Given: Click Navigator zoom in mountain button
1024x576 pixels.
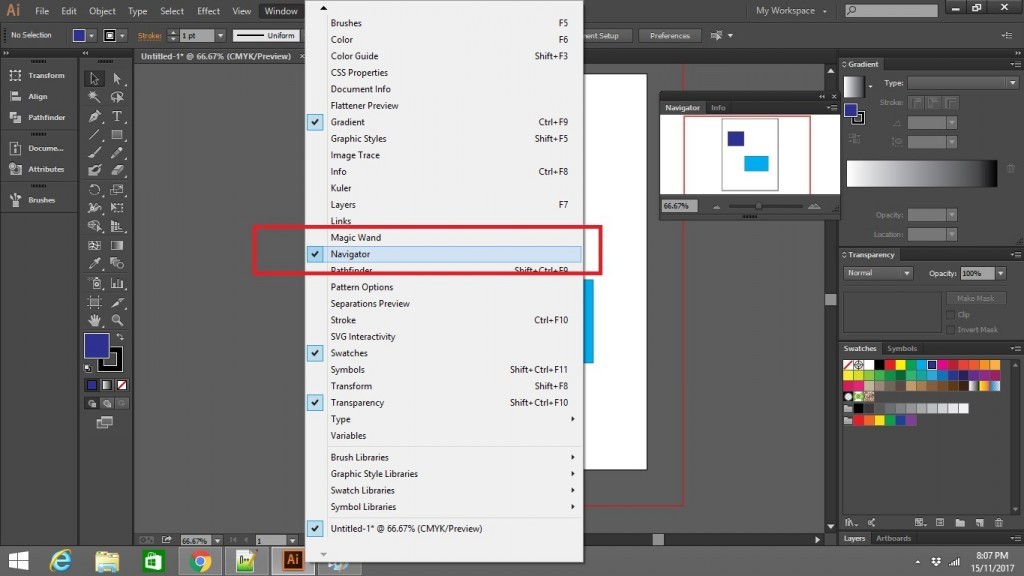Looking at the screenshot, I should (x=814, y=206).
